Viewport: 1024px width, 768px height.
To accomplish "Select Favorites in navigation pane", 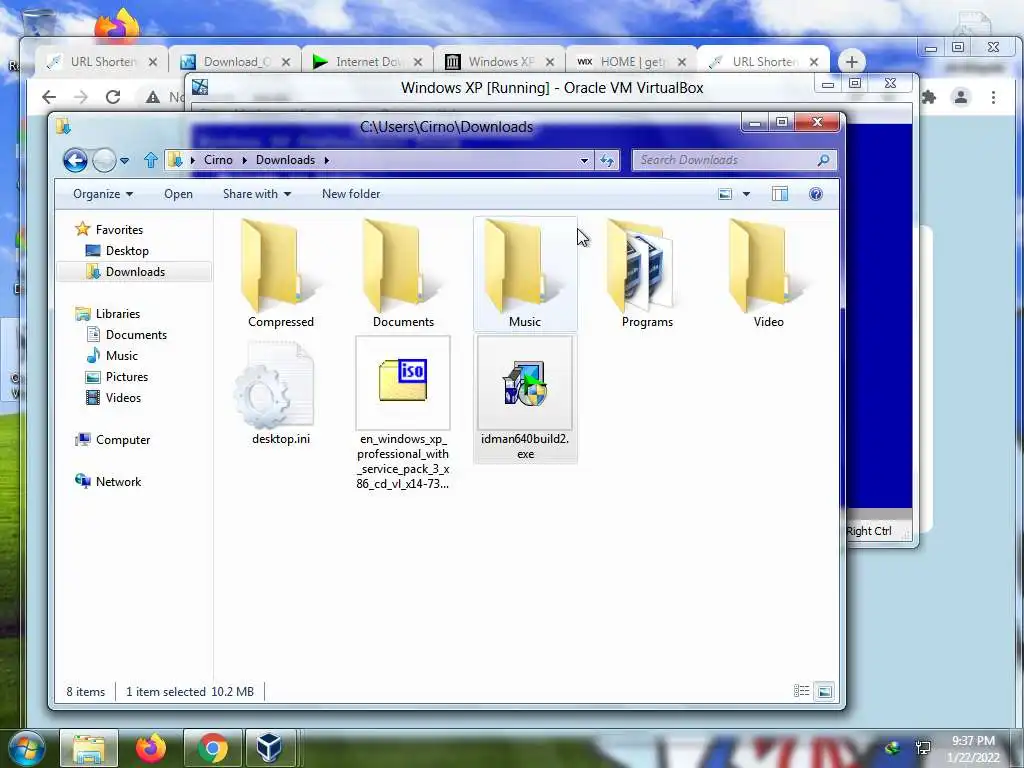I will point(119,229).
